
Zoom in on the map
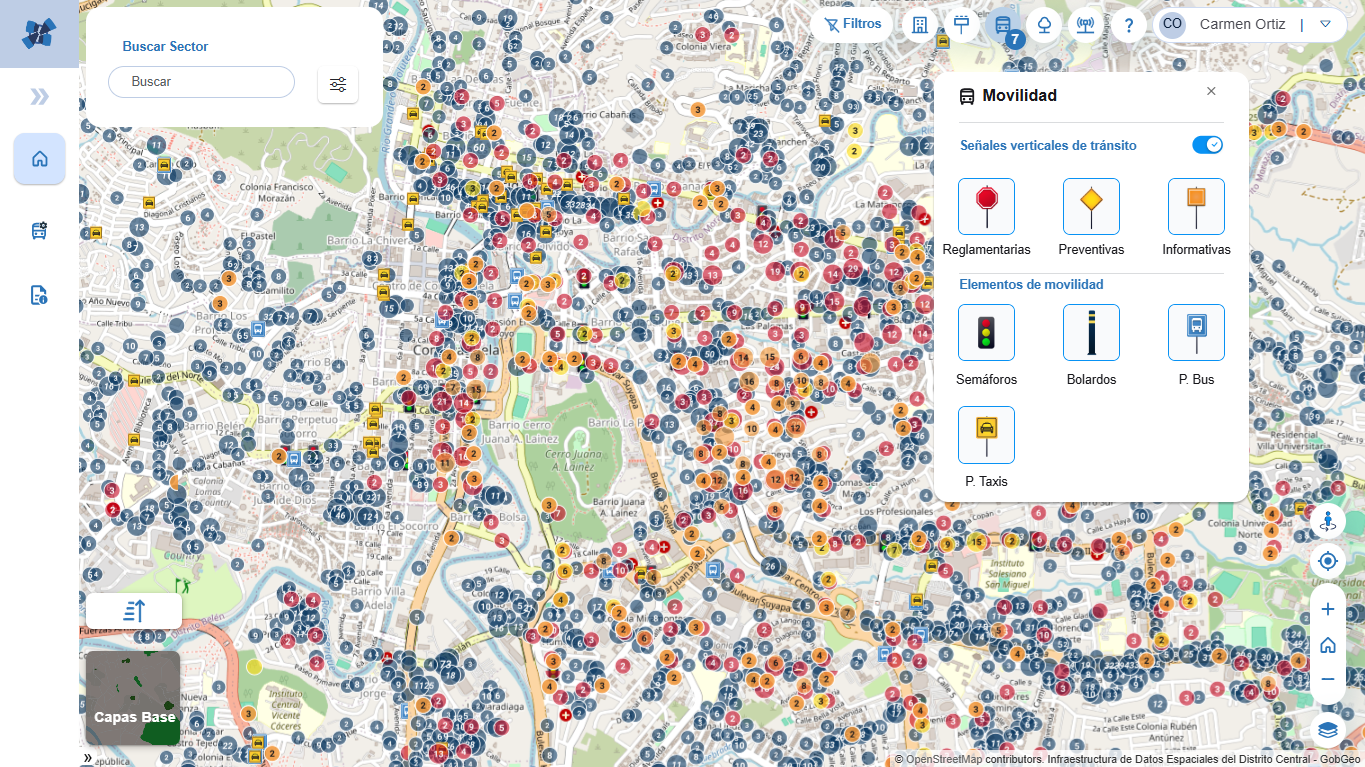[1327, 609]
